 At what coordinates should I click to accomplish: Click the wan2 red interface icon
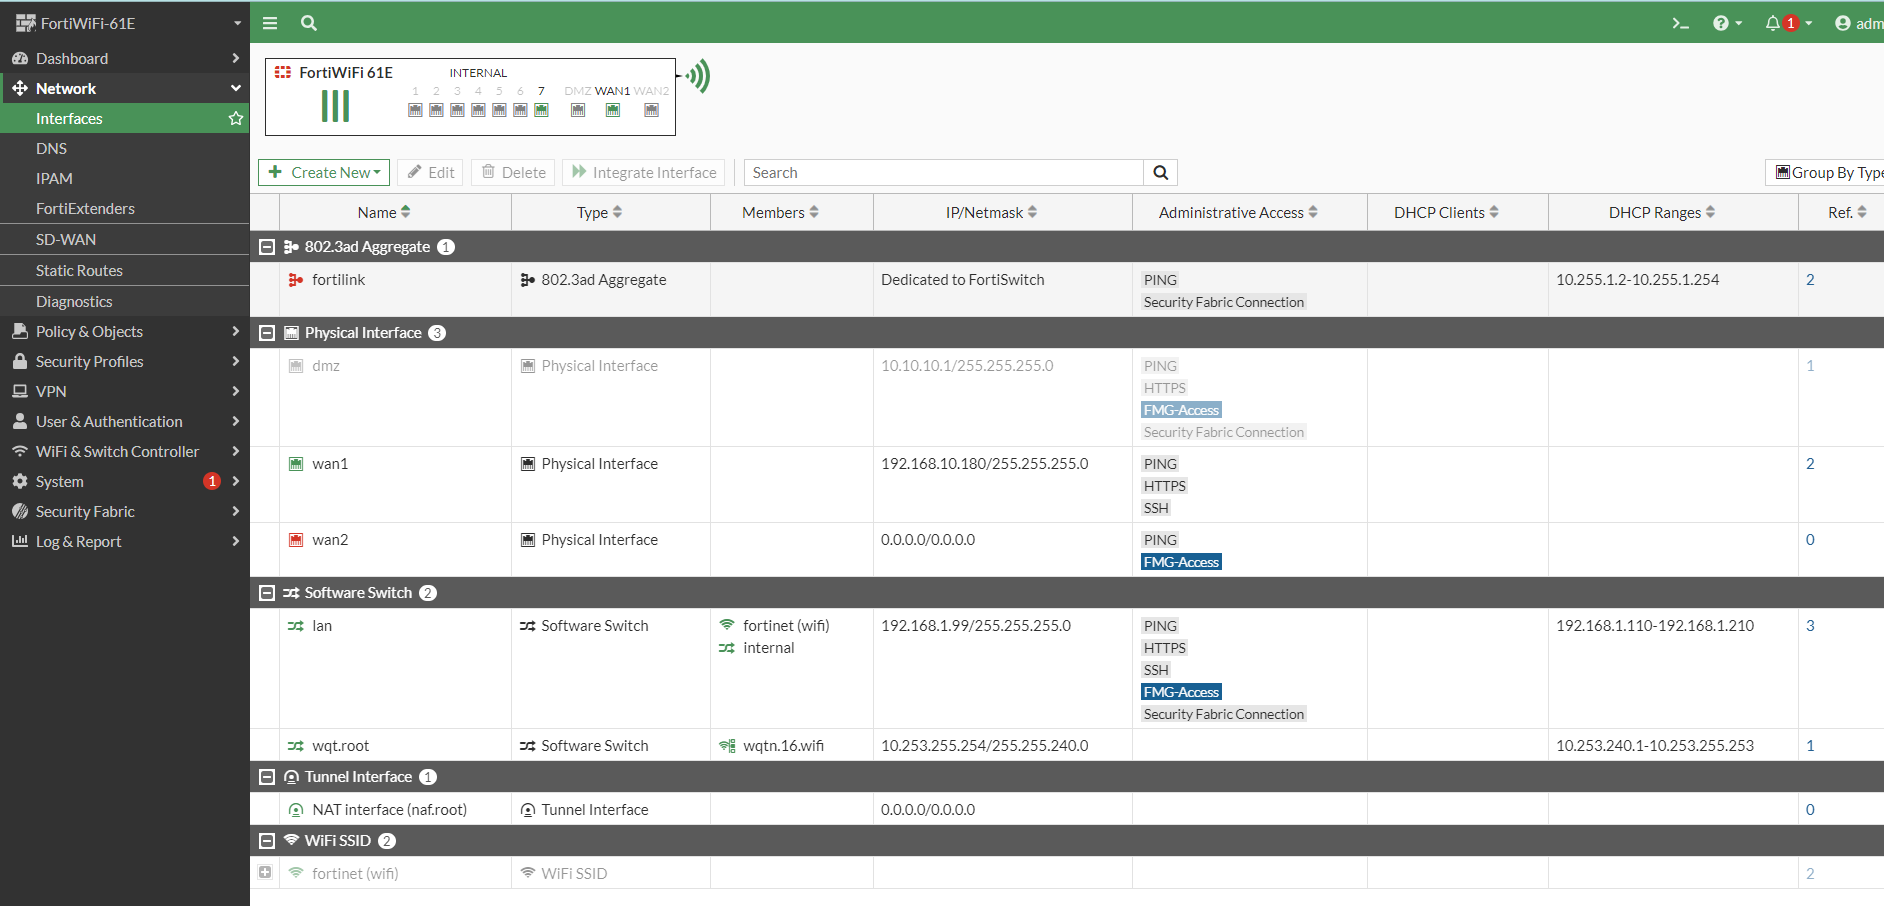pyautogui.click(x=296, y=540)
